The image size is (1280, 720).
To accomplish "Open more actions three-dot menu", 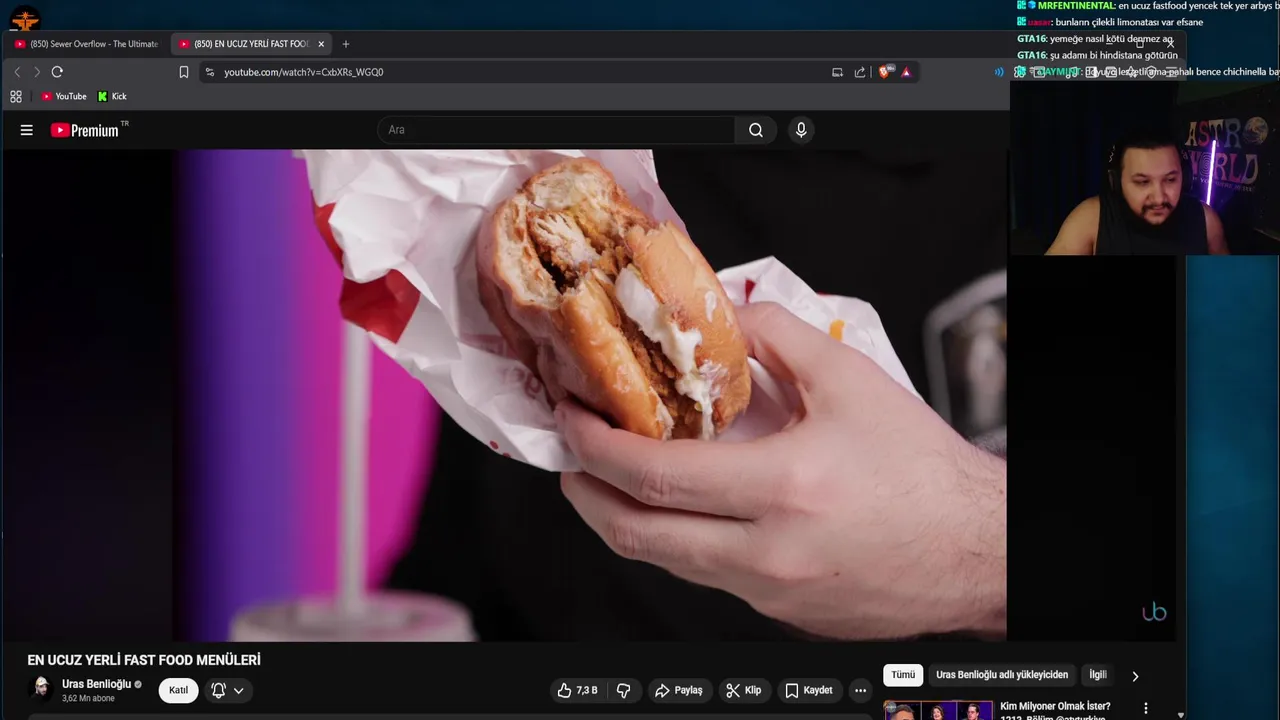I will coord(860,690).
